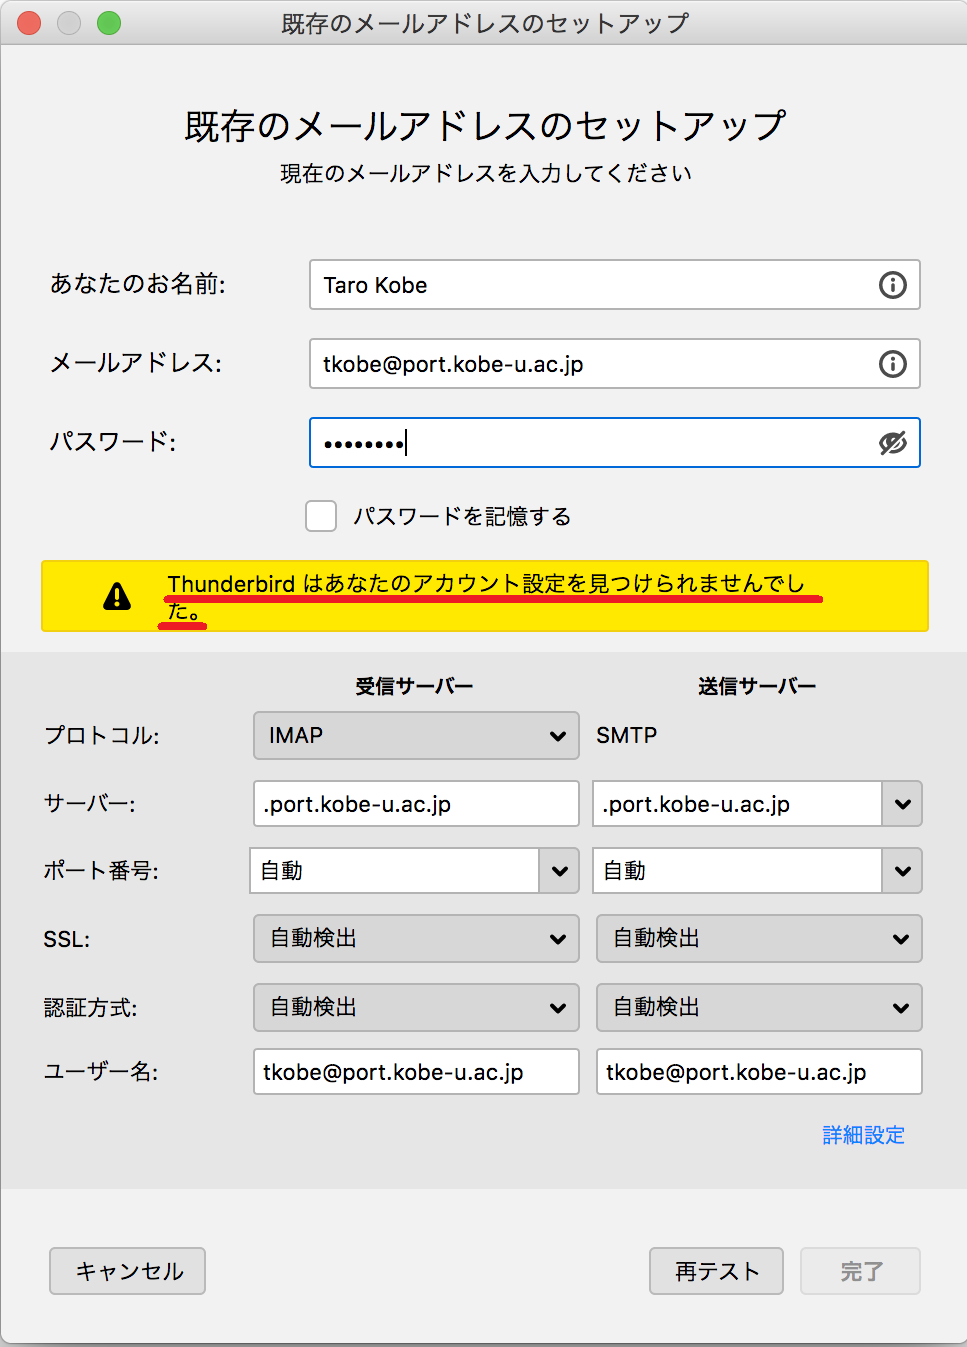Click the yellow warning triangle icon

[x=117, y=597]
